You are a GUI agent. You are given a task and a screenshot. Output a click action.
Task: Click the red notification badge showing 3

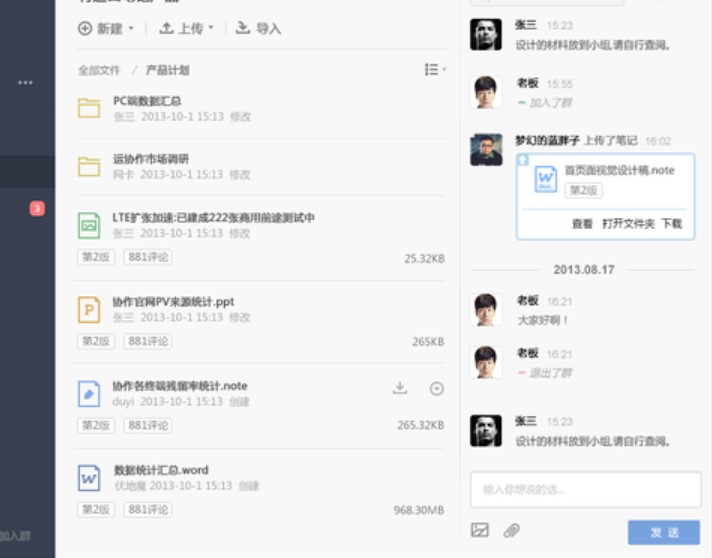[37, 208]
